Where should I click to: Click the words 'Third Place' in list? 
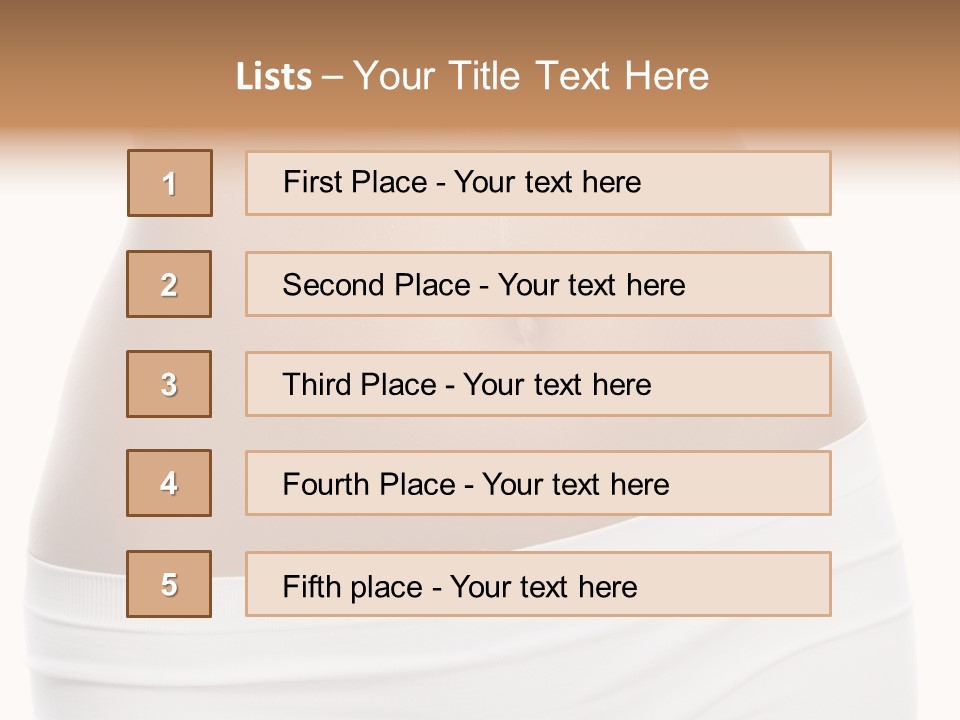pos(359,384)
